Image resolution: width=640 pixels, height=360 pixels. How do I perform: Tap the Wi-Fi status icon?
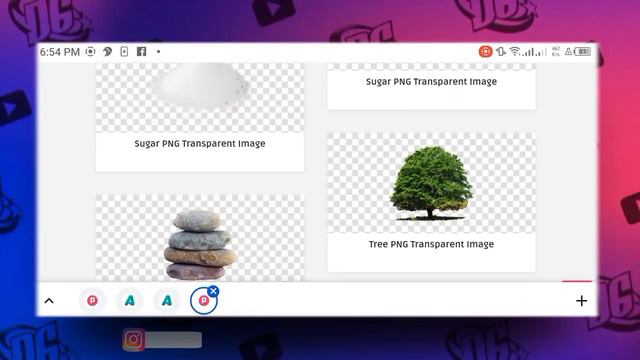point(515,51)
